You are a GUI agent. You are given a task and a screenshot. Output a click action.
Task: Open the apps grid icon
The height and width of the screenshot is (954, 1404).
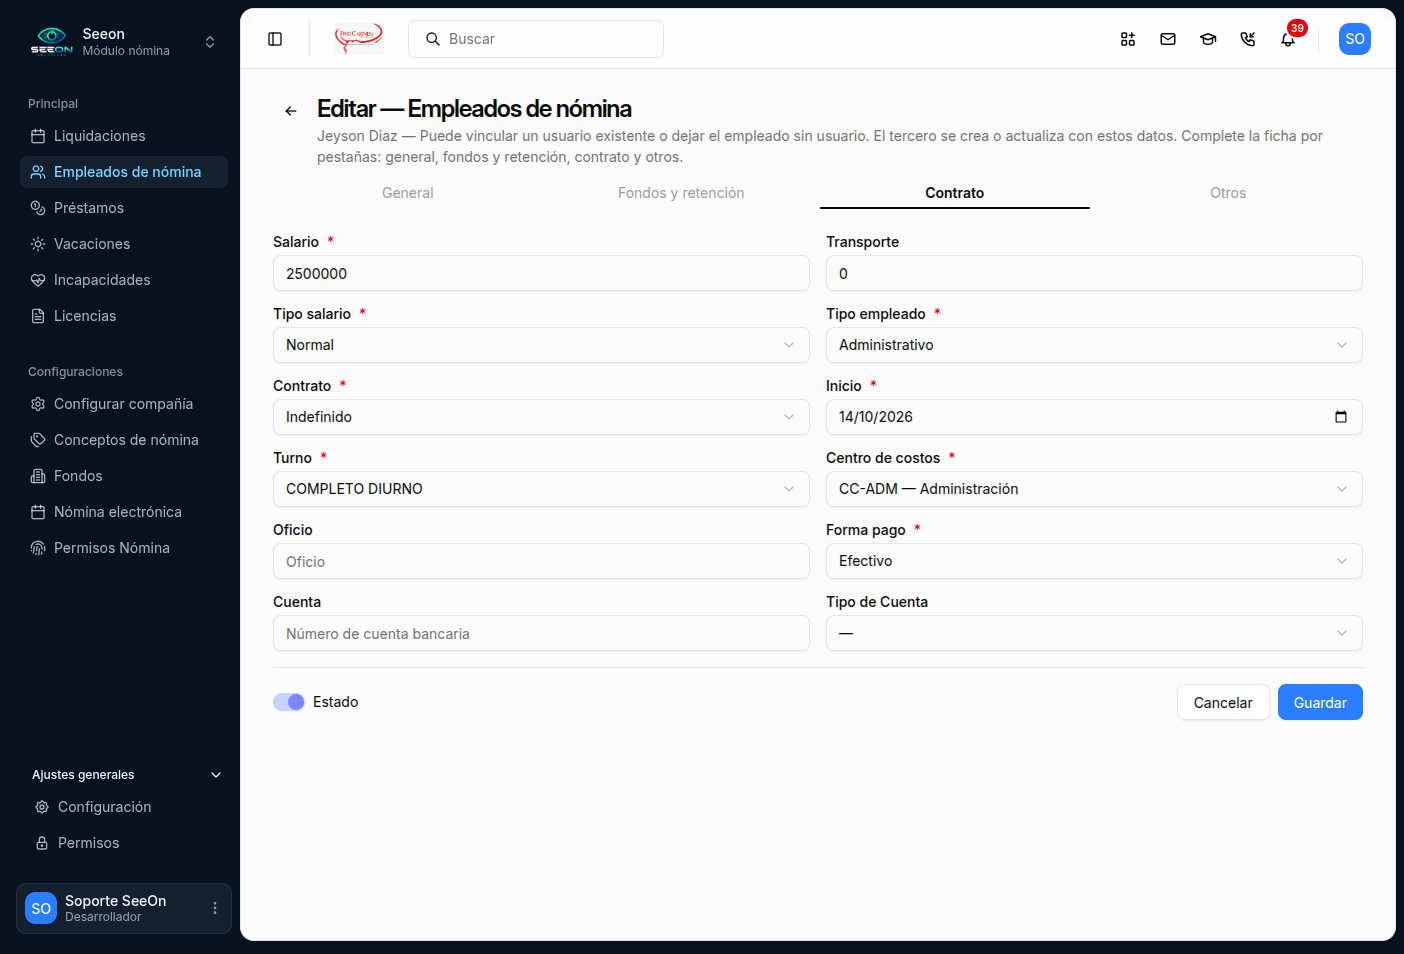[1128, 39]
